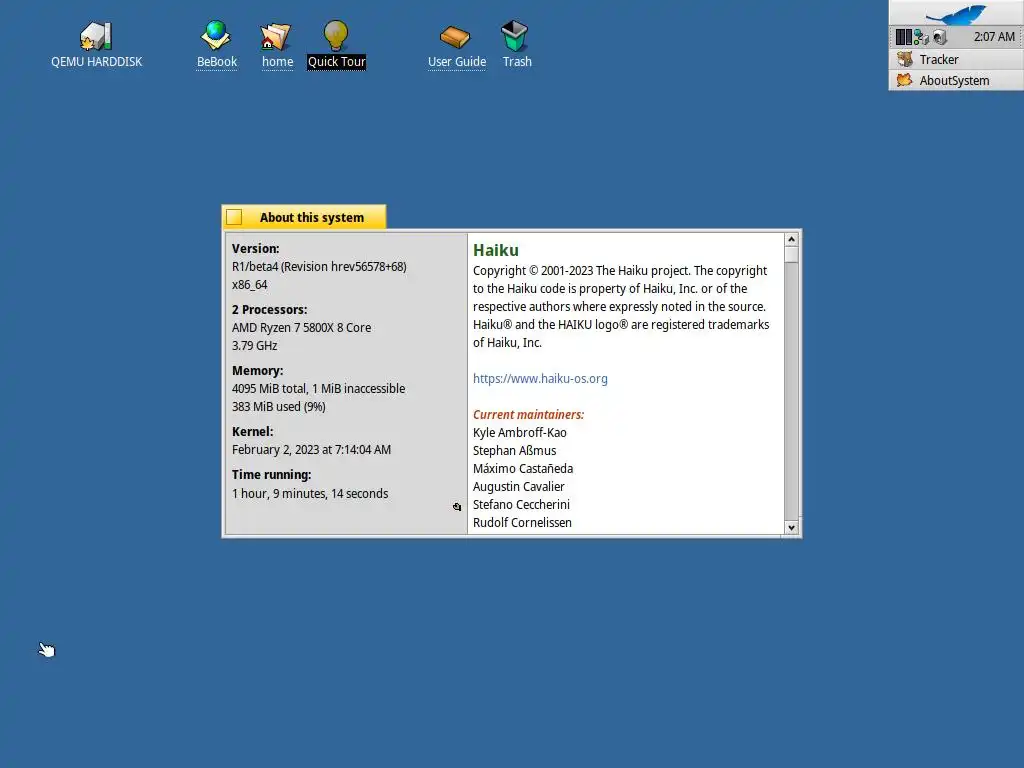Click the '2 Processors:' label

click(270, 310)
